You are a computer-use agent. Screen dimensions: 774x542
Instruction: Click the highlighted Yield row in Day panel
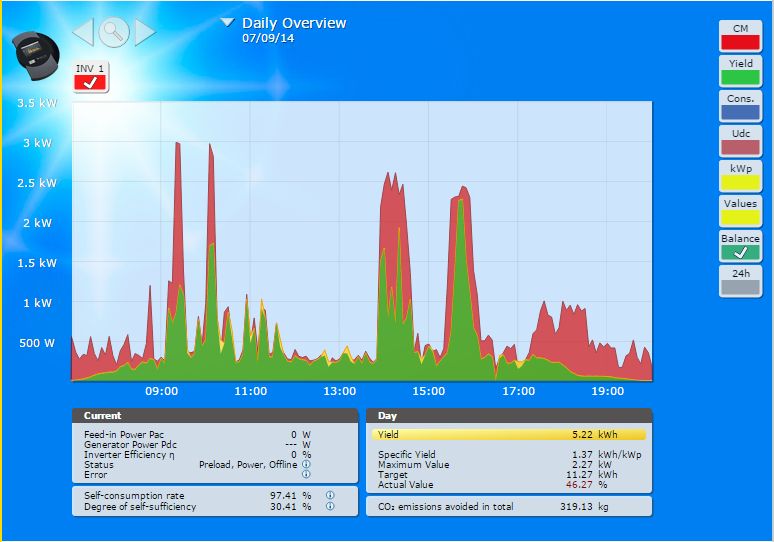[508, 435]
